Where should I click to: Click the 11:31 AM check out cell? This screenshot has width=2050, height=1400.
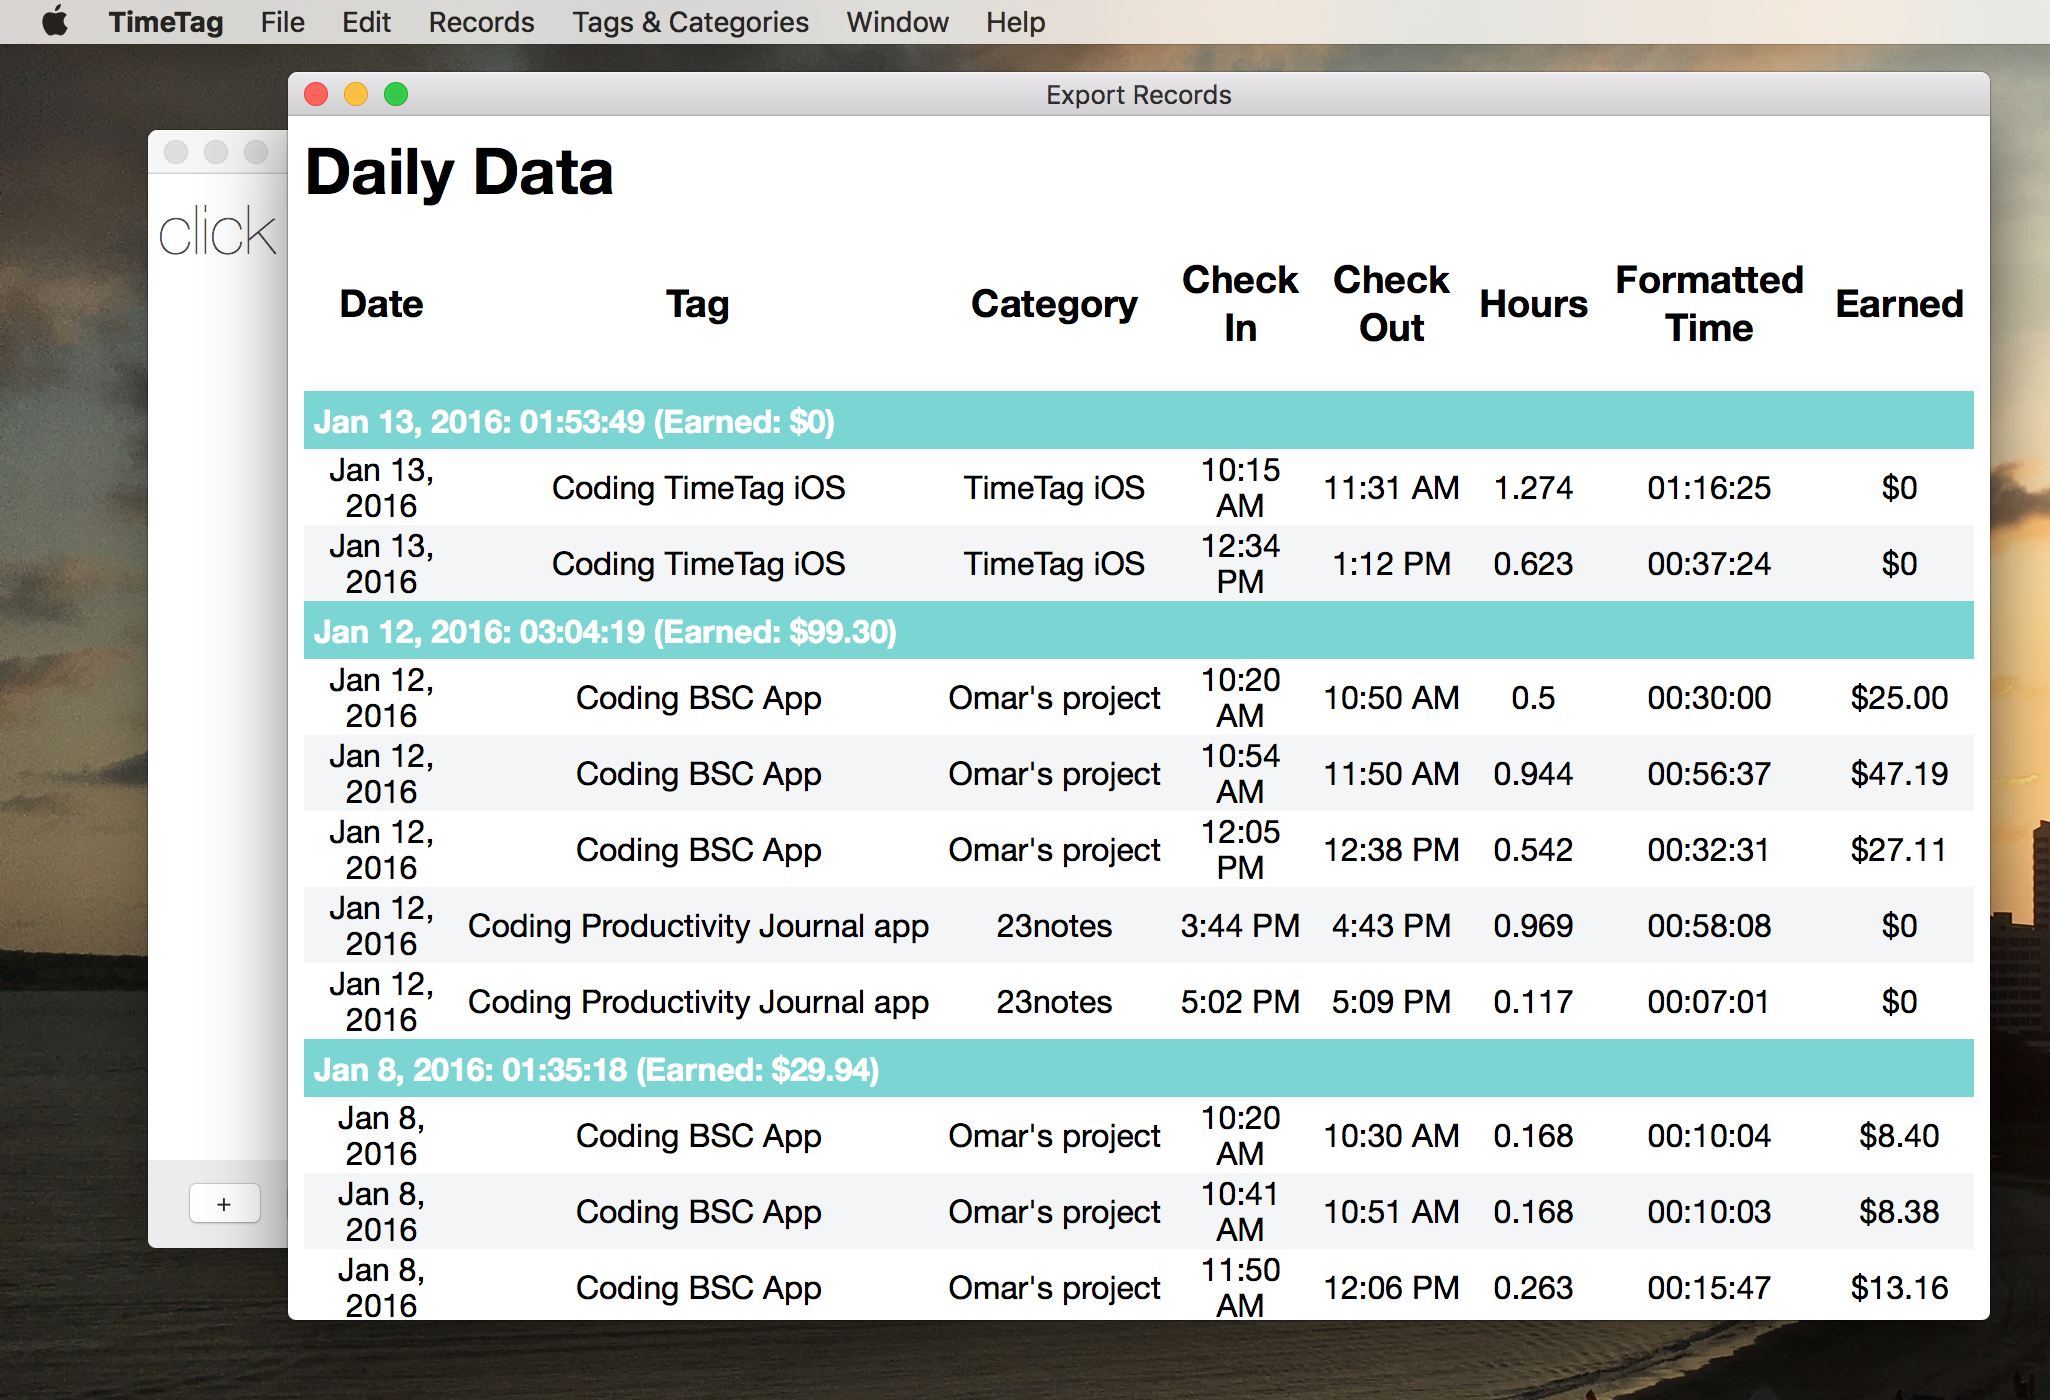click(1391, 488)
